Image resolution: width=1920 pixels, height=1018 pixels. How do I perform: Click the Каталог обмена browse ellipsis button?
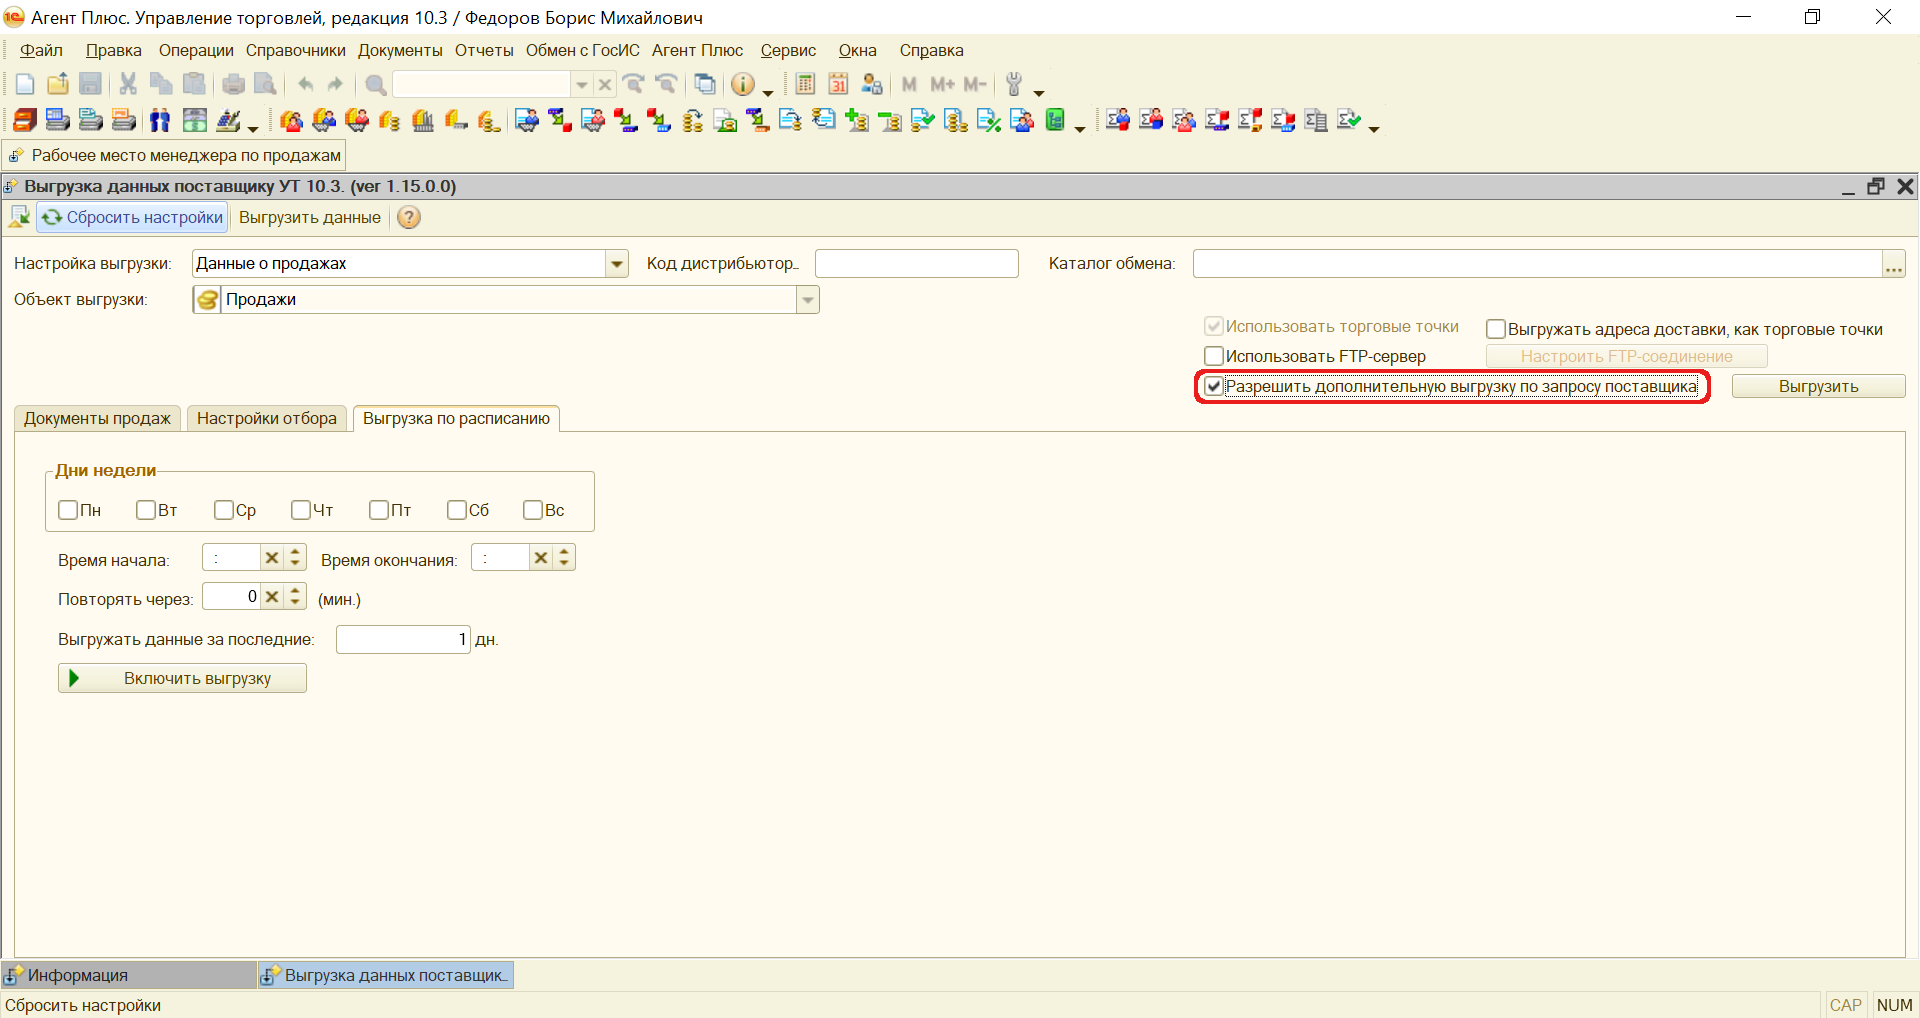[x=1894, y=264]
